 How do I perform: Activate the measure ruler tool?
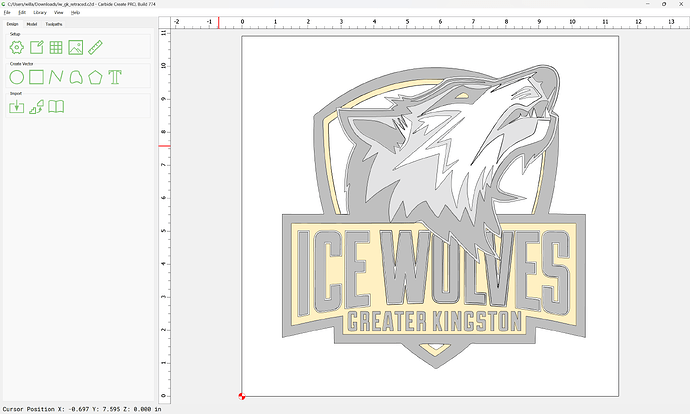tap(95, 48)
